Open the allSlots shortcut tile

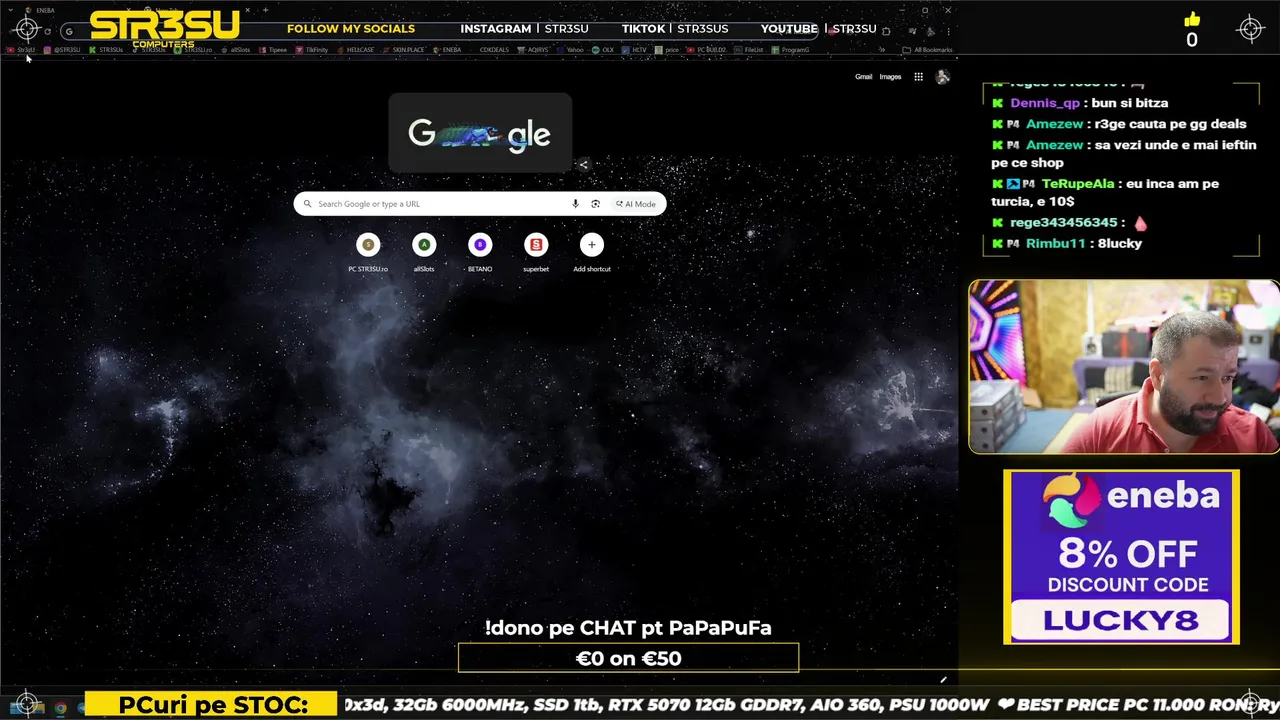tap(424, 252)
